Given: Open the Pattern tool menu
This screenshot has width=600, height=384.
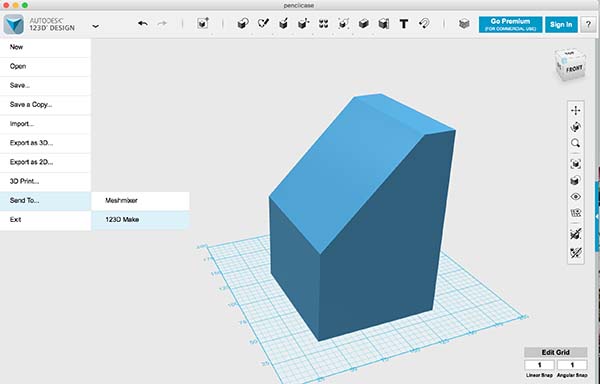Looking at the screenshot, I should 323,24.
